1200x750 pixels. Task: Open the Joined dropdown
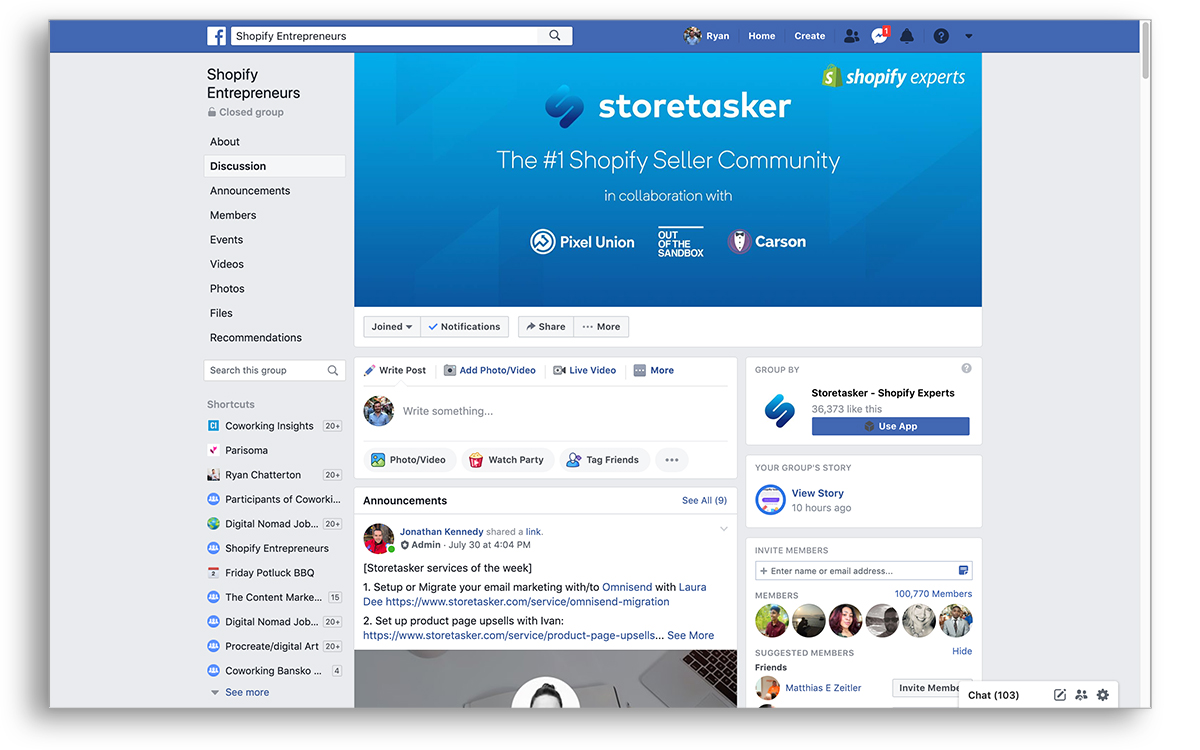392,327
